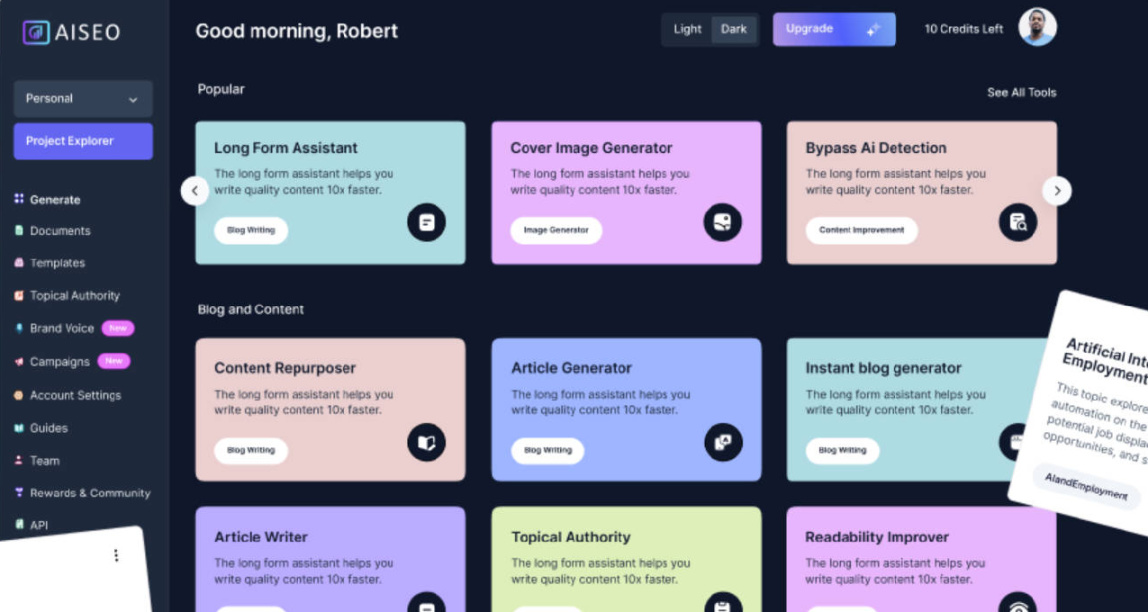This screenshot has width=1148, height=612.
Task: Click the next carousel arrow
Action: [1056, 191]
